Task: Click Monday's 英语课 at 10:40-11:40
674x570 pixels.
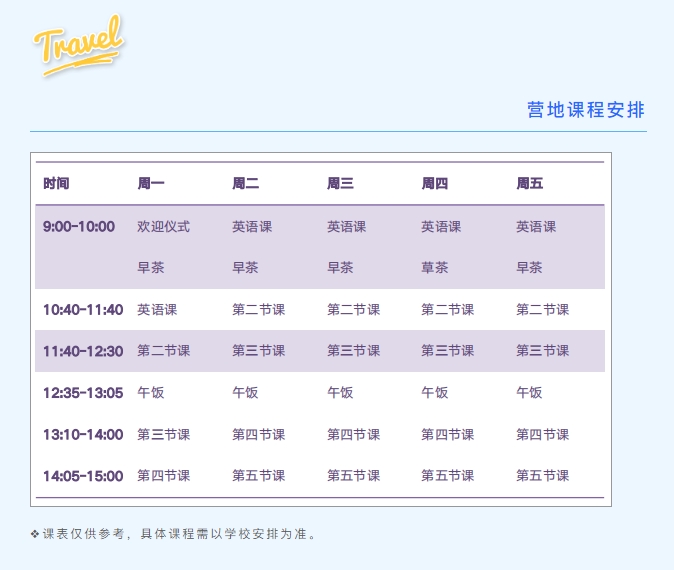Action: pyautogui.click(x=157, y=310)
